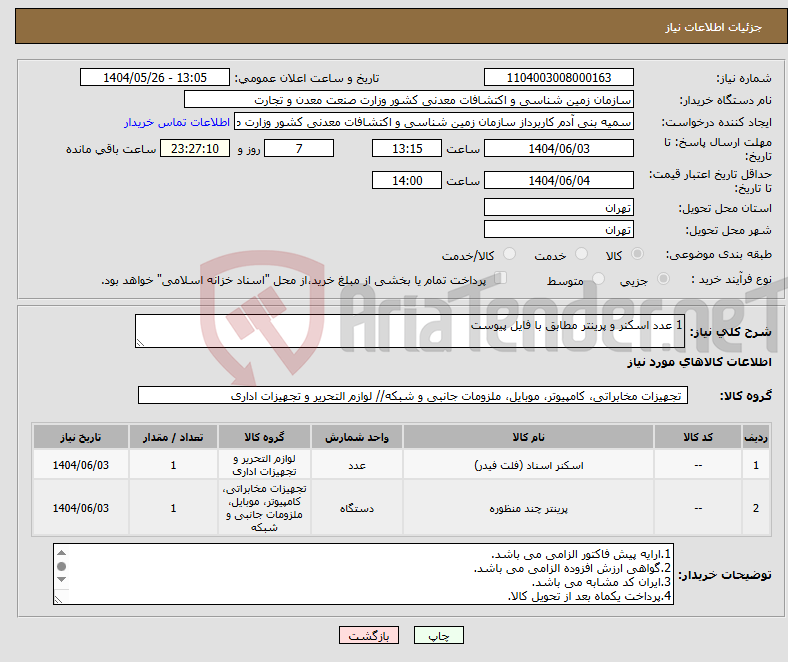Click the request creator name field

point(434,122)
